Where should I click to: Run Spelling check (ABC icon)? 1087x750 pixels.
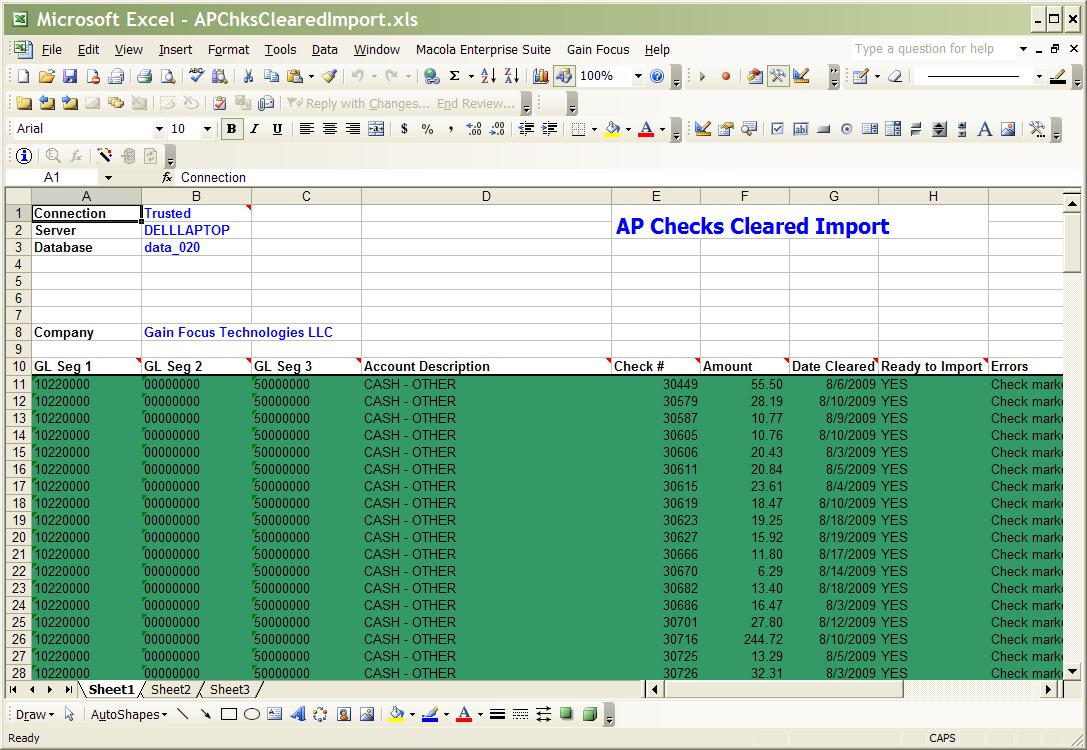click(196, 76)
